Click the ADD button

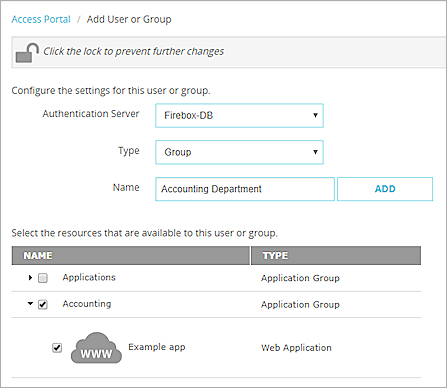(x=385, y=189)
